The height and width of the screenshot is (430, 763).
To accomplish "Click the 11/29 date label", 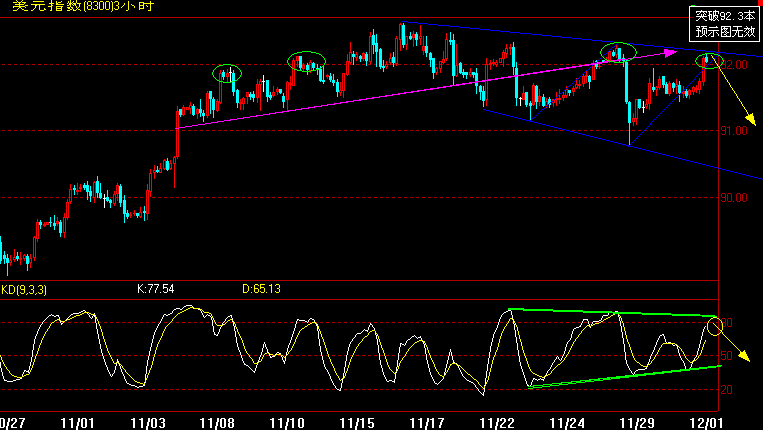I will point(637,423).
